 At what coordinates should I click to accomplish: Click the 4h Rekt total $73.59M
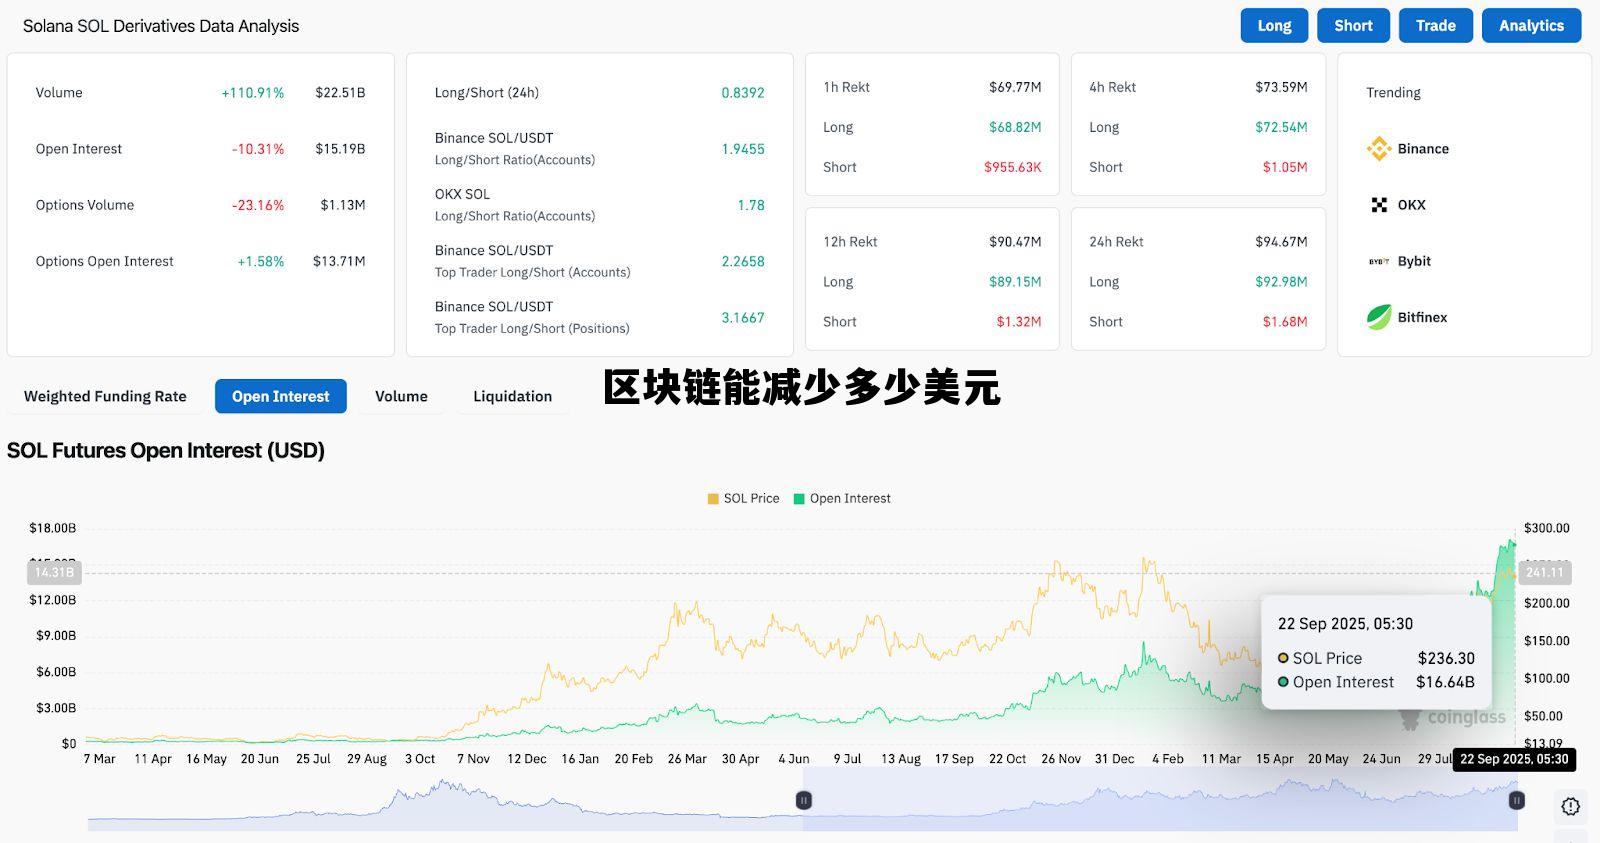click(x=1281, y=87)
